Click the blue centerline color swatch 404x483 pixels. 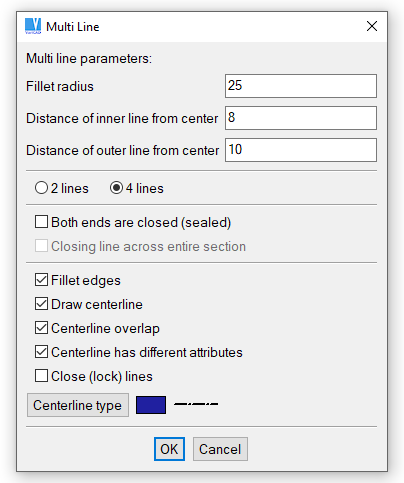tap(151, 405)
